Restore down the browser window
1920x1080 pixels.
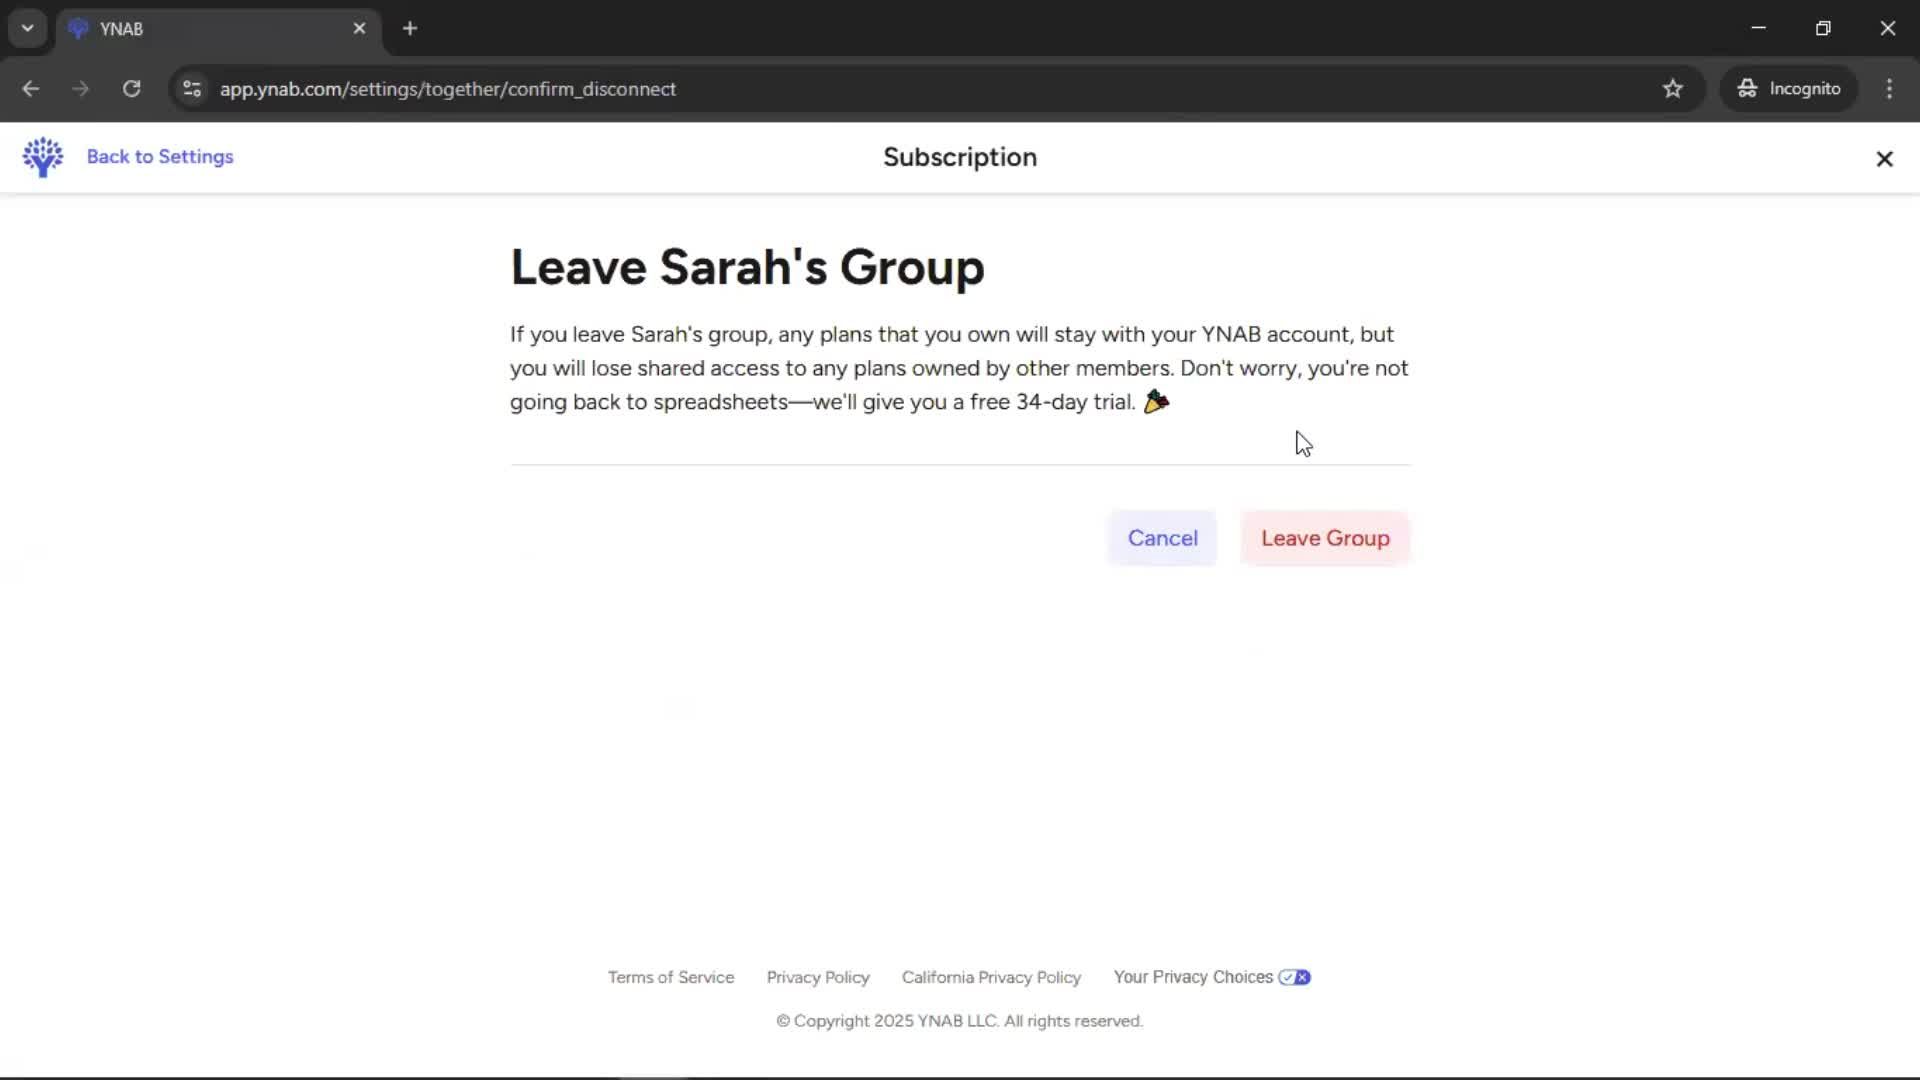1823,28
